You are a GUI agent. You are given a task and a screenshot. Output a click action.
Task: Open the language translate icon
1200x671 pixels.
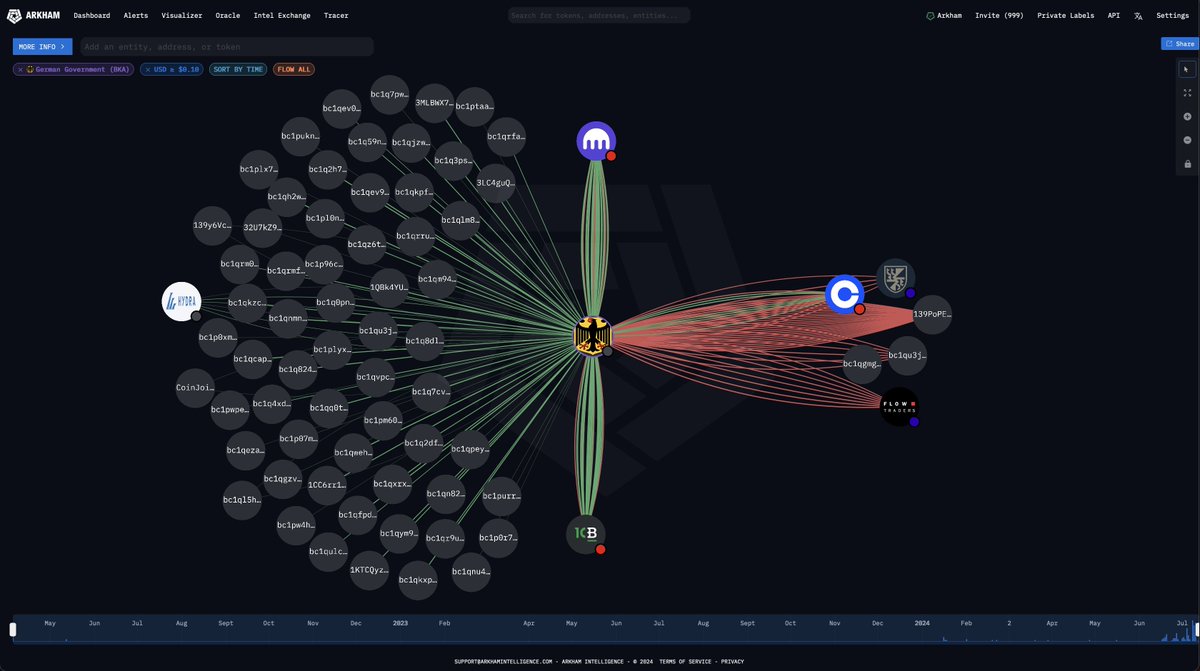[1138, 16]
